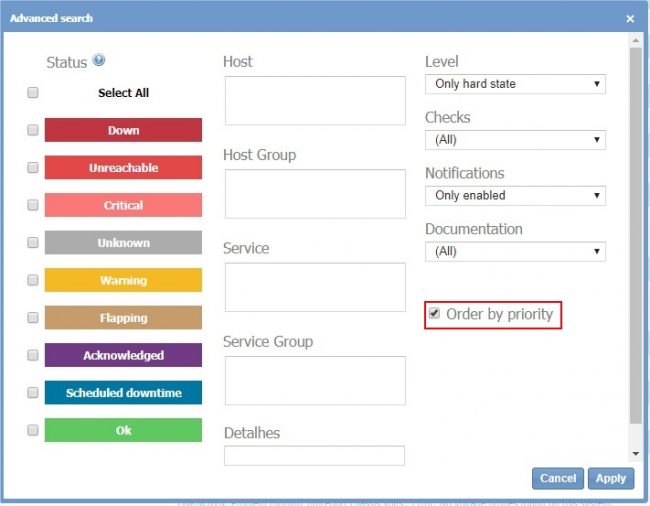Toggle the Order by priority checkbox

tap(434, 314)
